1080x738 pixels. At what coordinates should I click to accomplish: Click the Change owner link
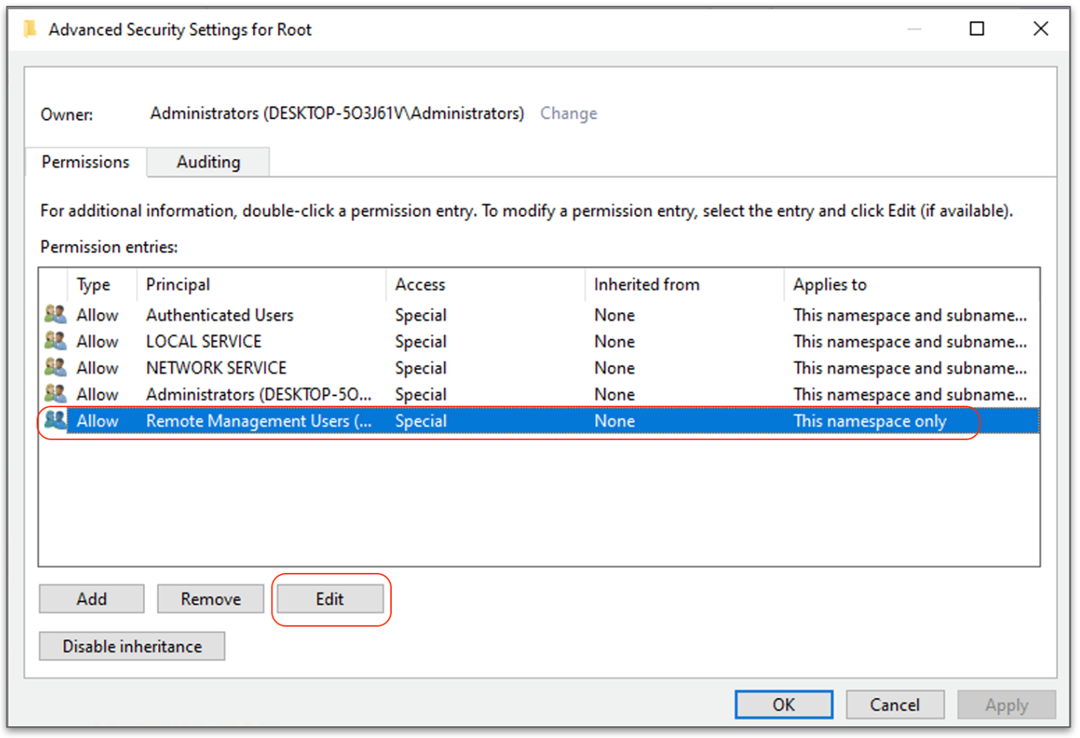click(568, 113)
